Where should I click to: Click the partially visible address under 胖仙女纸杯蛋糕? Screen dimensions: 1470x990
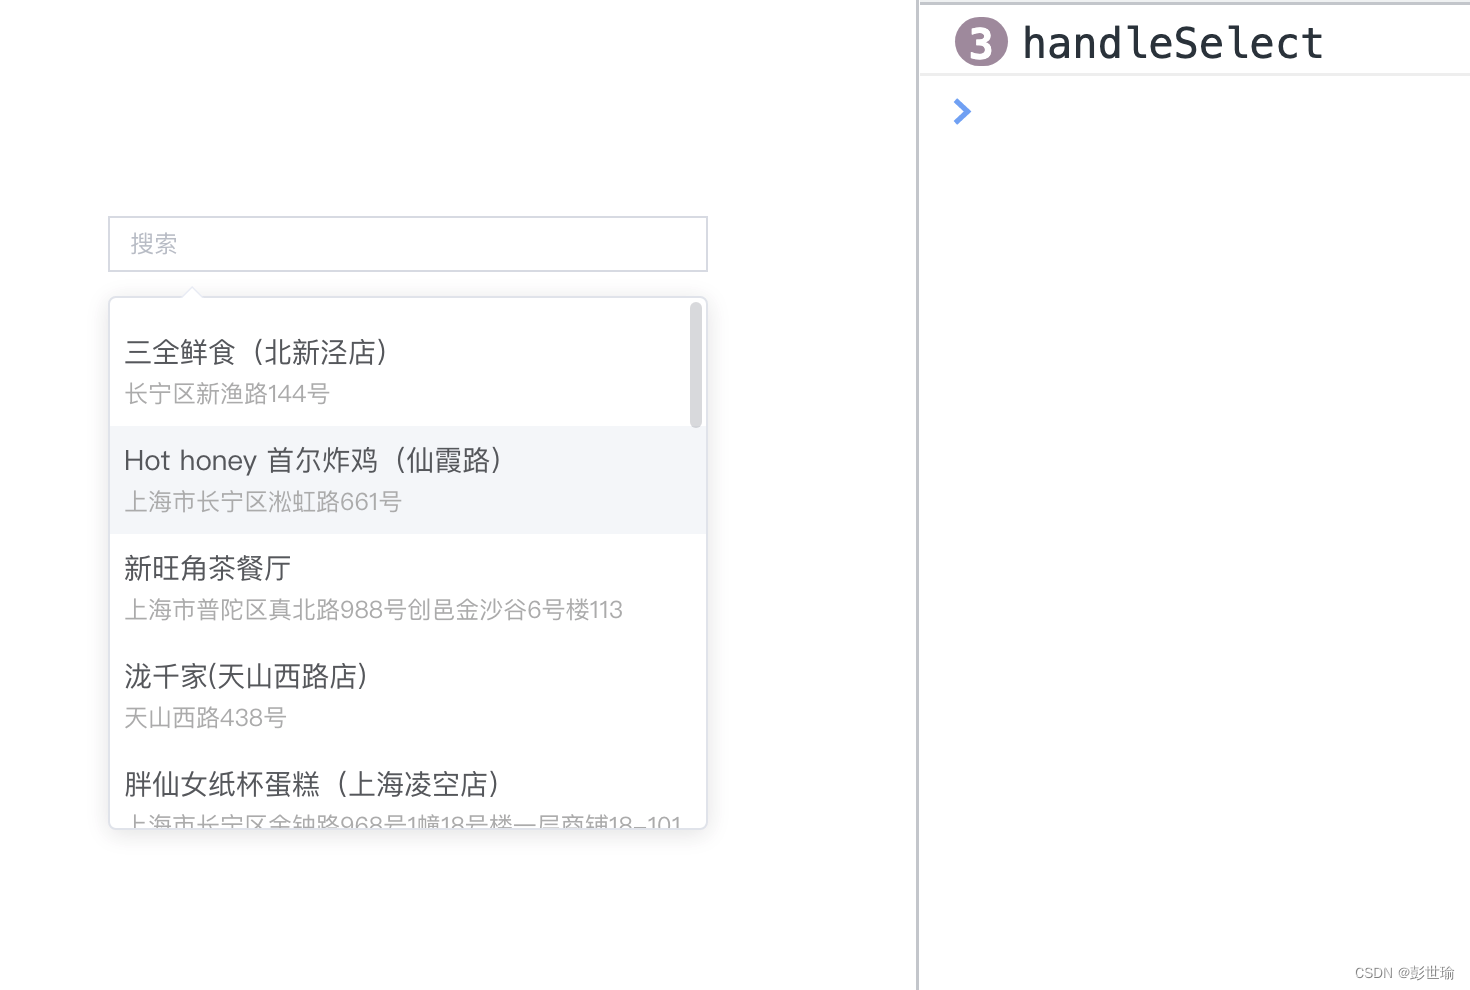[x=403, y=822]
